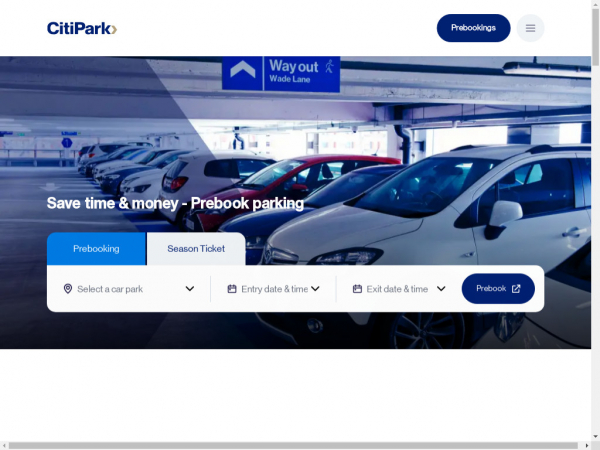Click the exit date calendar icon
This screenshot has height=450, width=600.
[x=357, y=289]
